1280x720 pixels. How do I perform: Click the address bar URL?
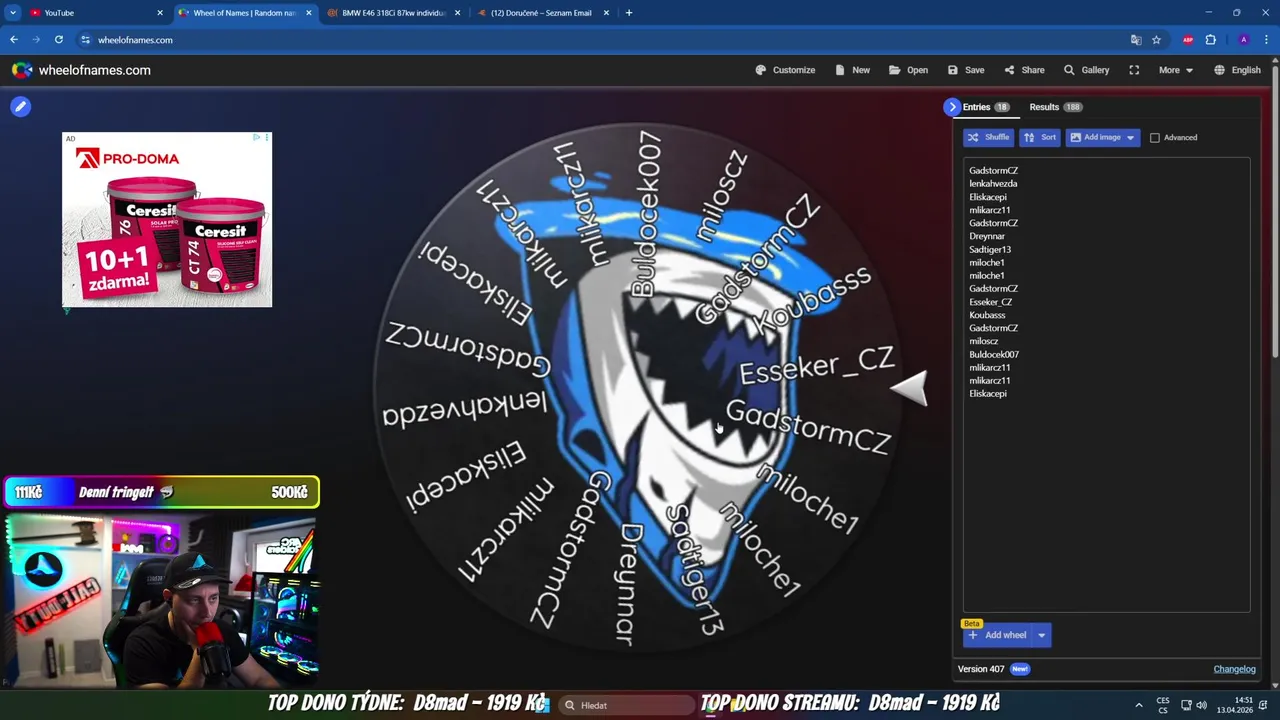[135, 40]
